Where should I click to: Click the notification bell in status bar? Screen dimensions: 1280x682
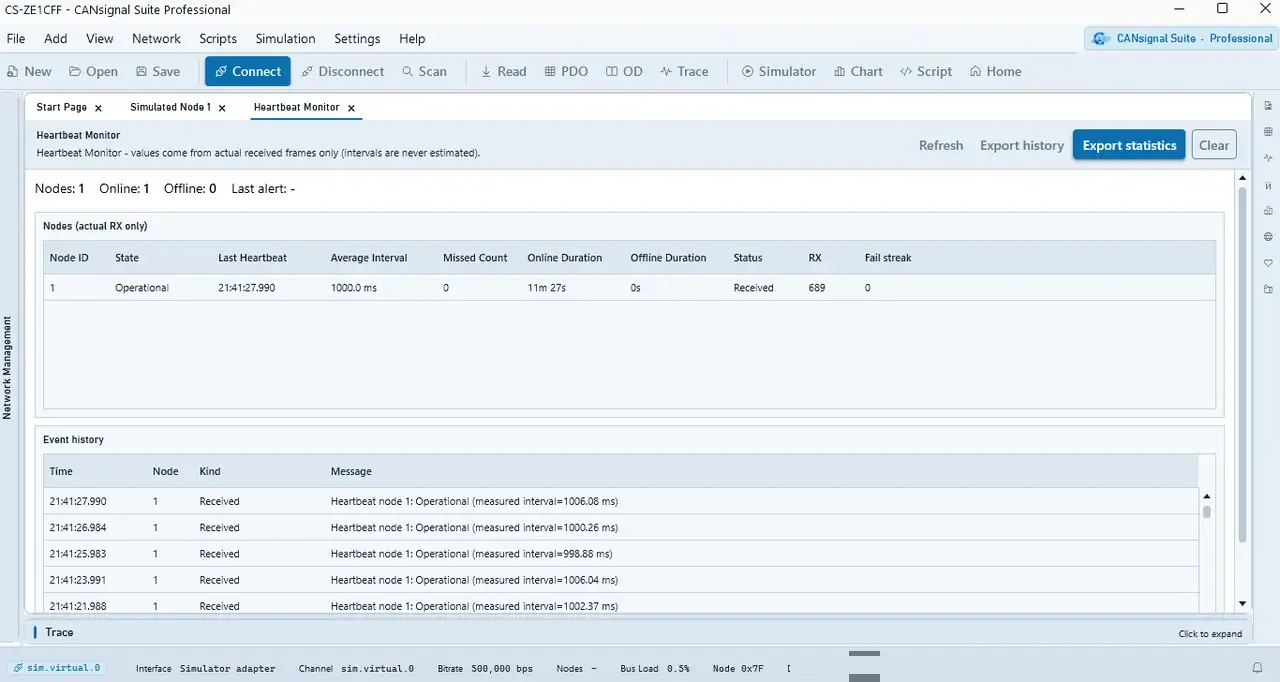(x=1258, y=668)
